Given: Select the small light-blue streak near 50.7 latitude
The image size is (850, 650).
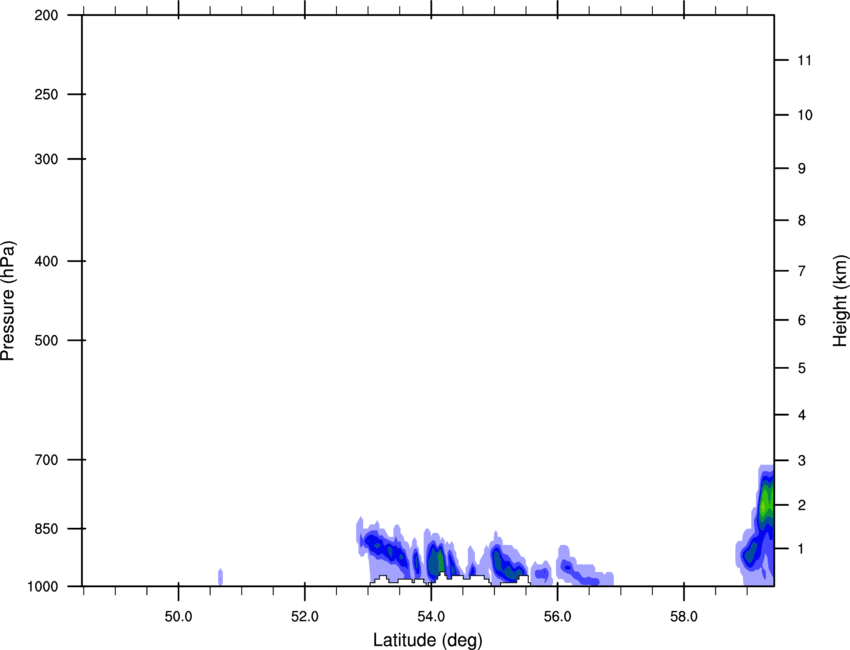Looking at the screenshot, I should pos(220,577).
